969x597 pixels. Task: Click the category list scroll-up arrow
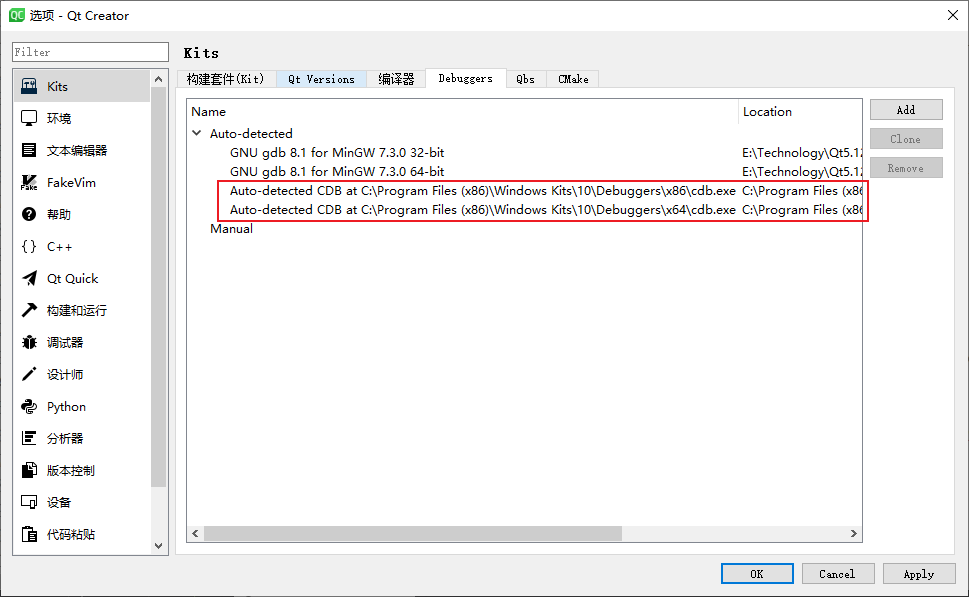(x=158, y=79)
